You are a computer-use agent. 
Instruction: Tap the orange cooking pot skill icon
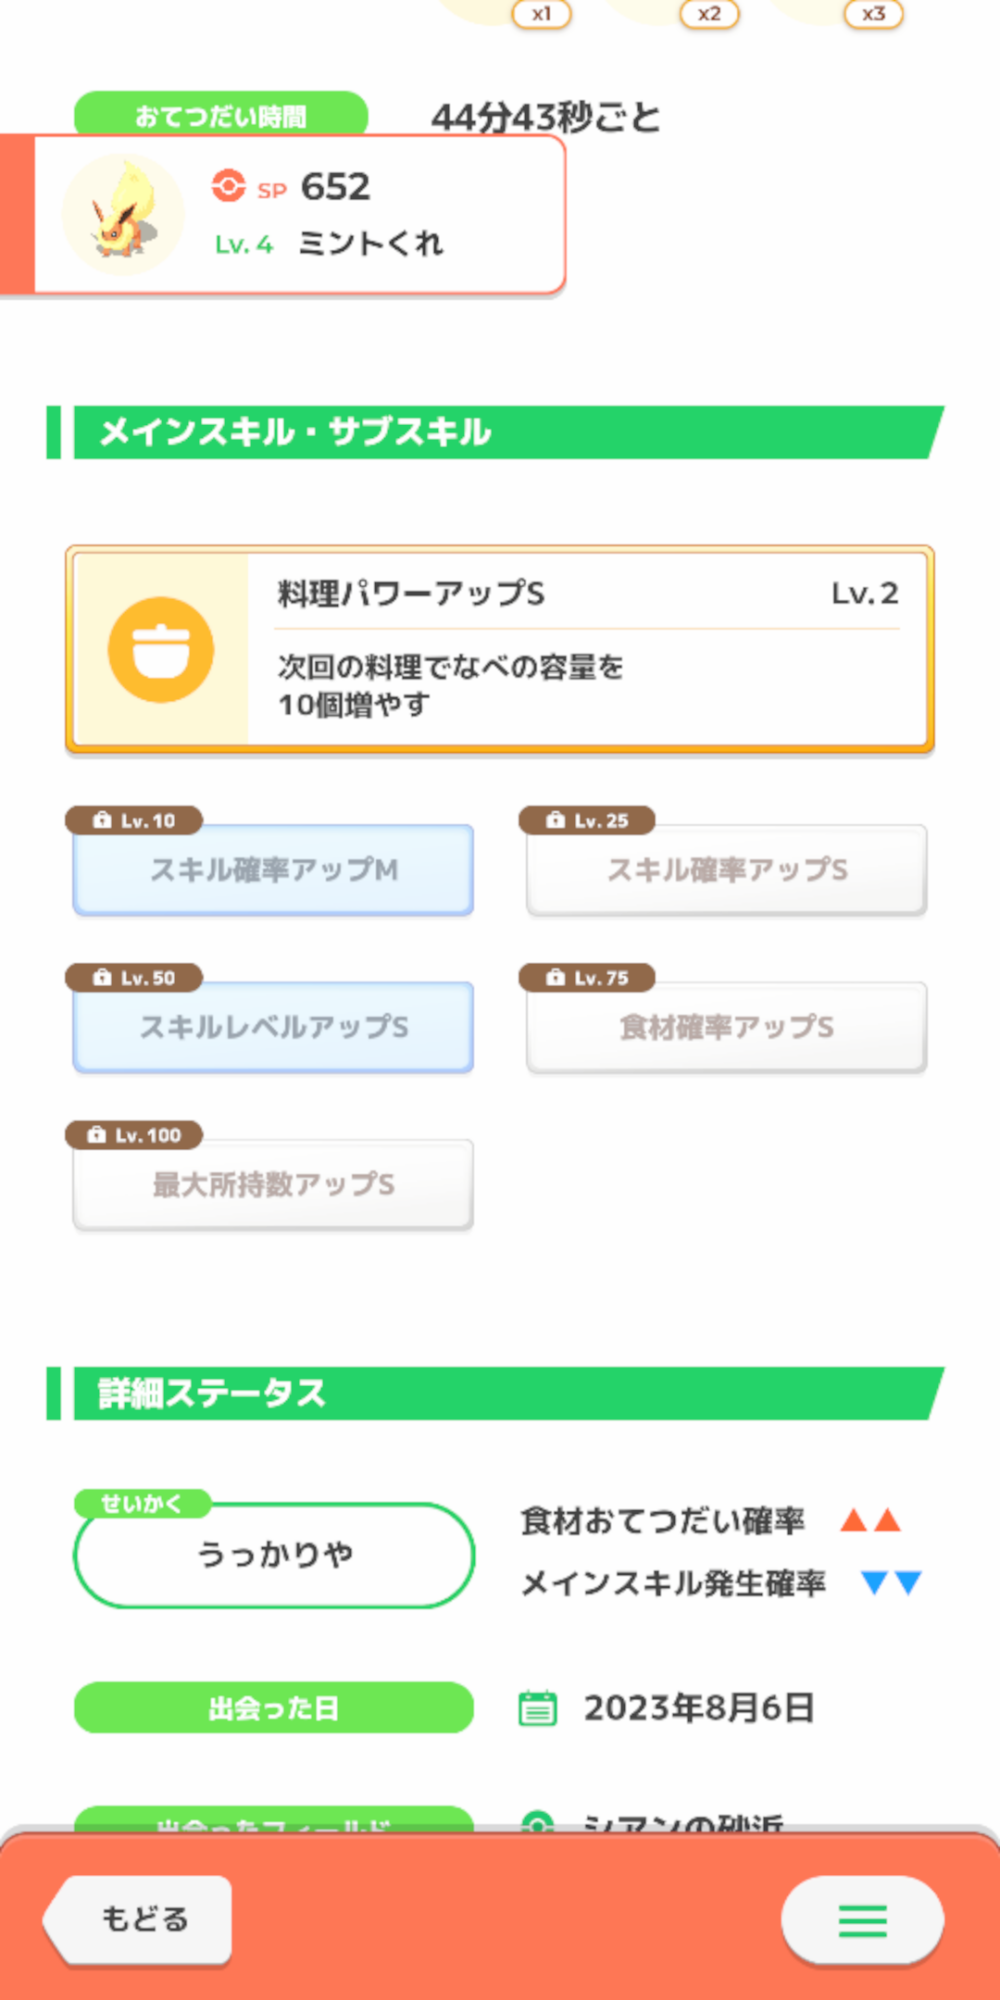160,650
